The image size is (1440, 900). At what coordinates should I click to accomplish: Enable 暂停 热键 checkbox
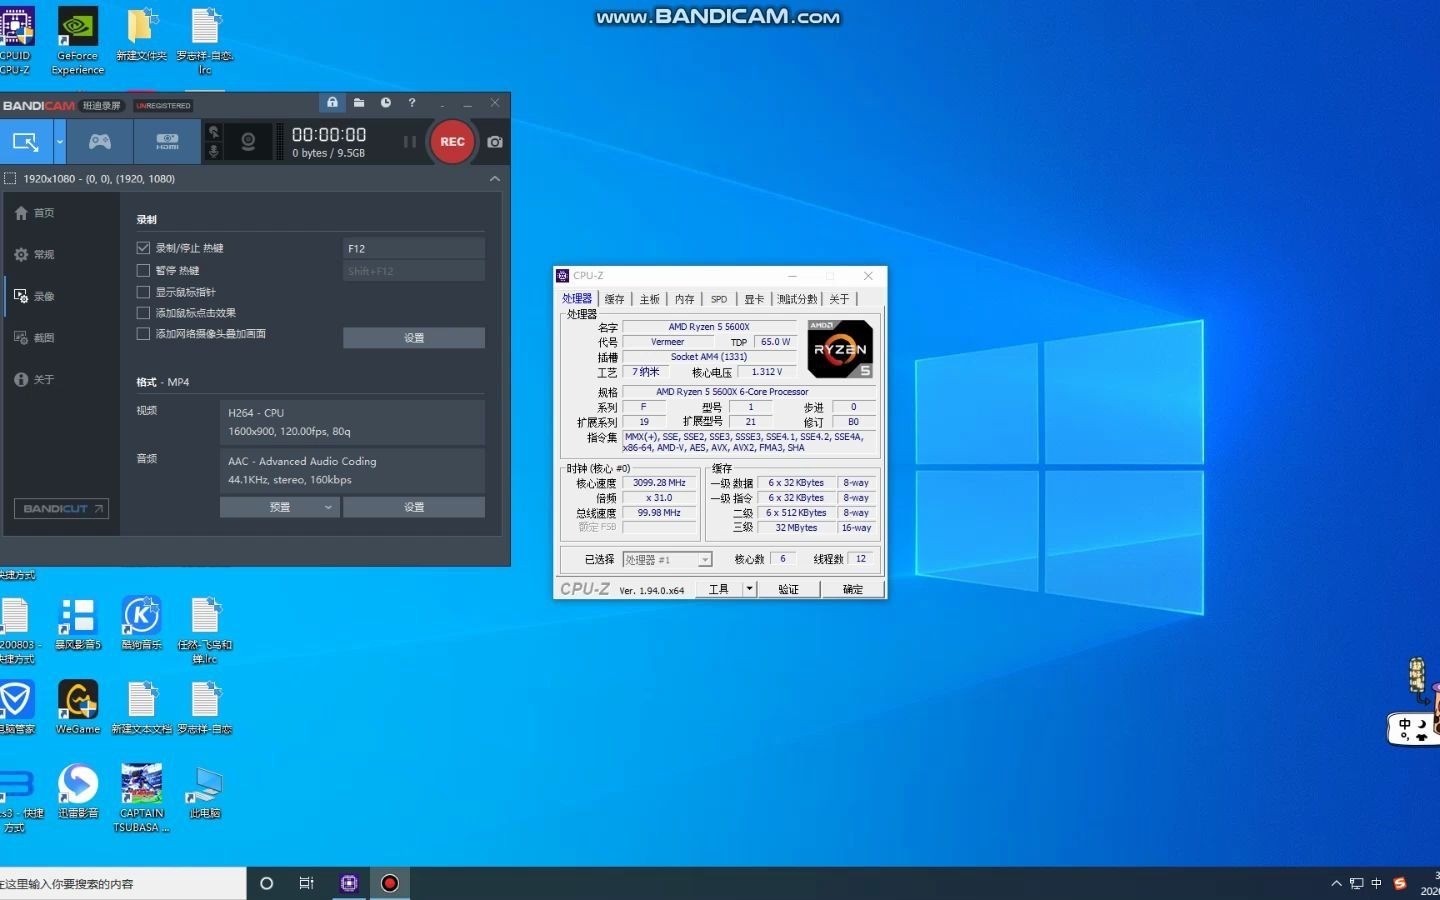pos(143,271)
